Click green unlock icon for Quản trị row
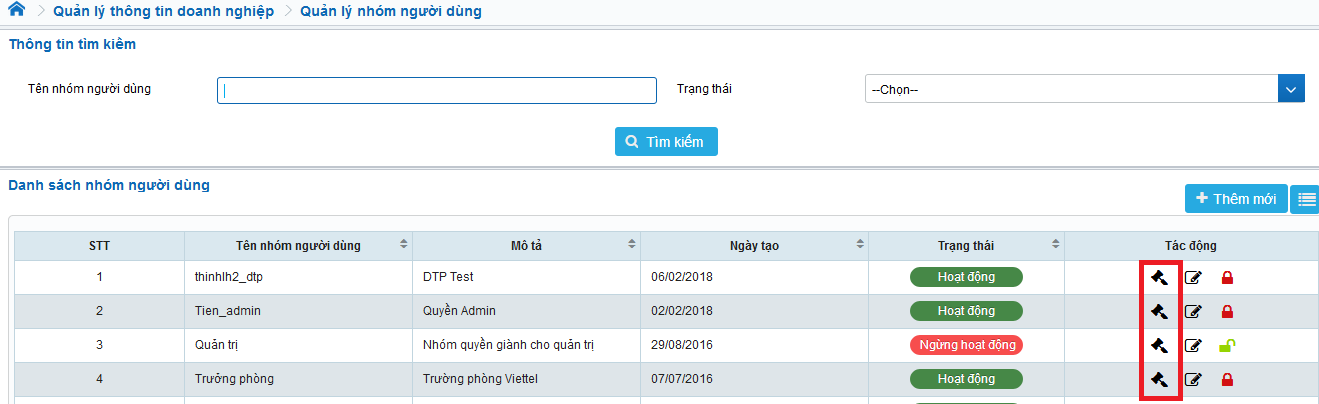Image resolution: width=1319 pixels, height=404 pixels. 1227,346
